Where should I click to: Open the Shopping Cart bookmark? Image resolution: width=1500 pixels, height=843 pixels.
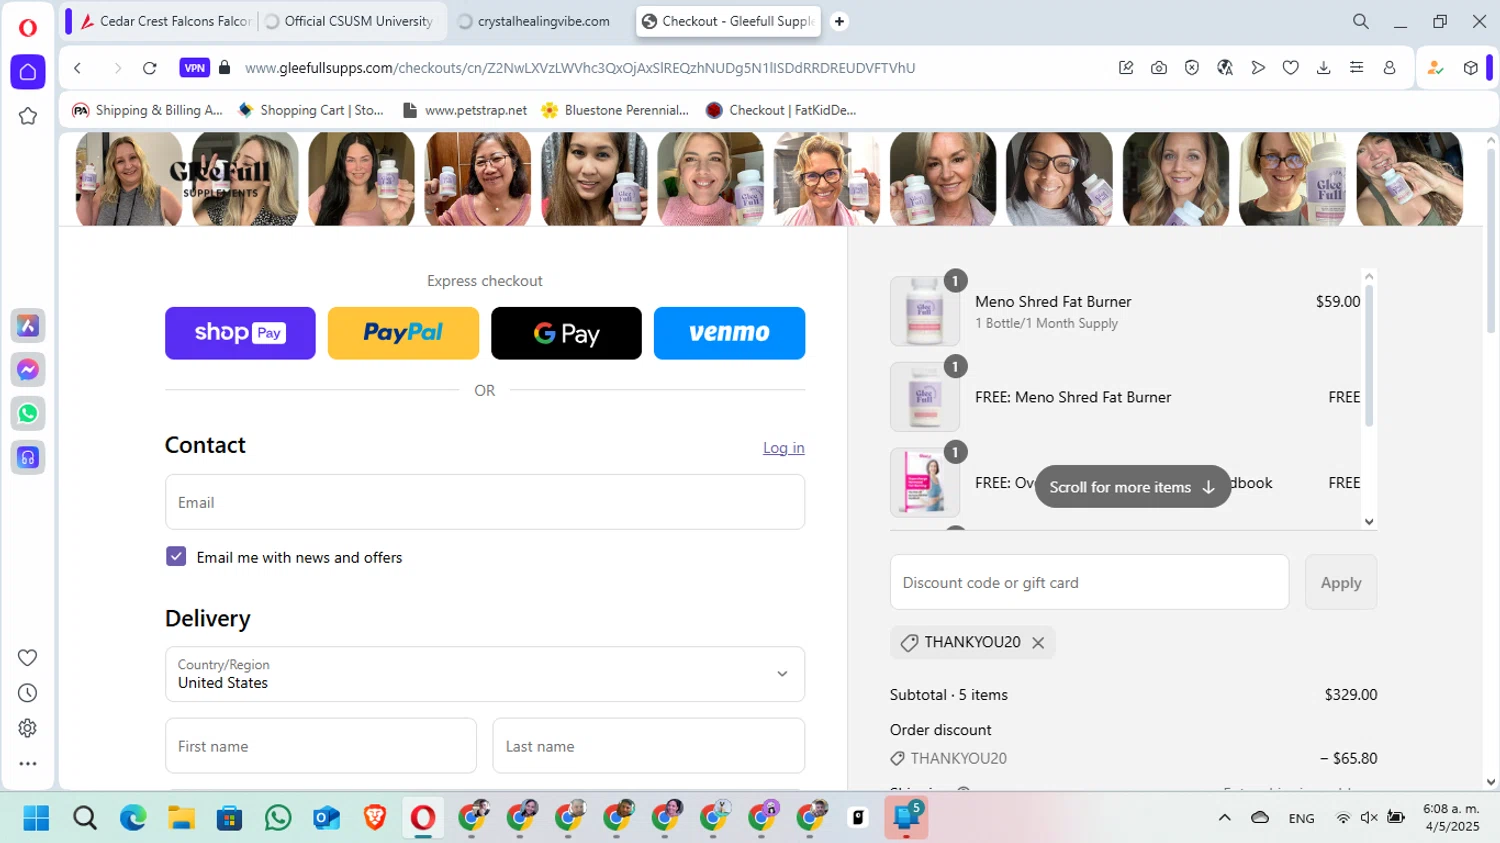point(311,110)
